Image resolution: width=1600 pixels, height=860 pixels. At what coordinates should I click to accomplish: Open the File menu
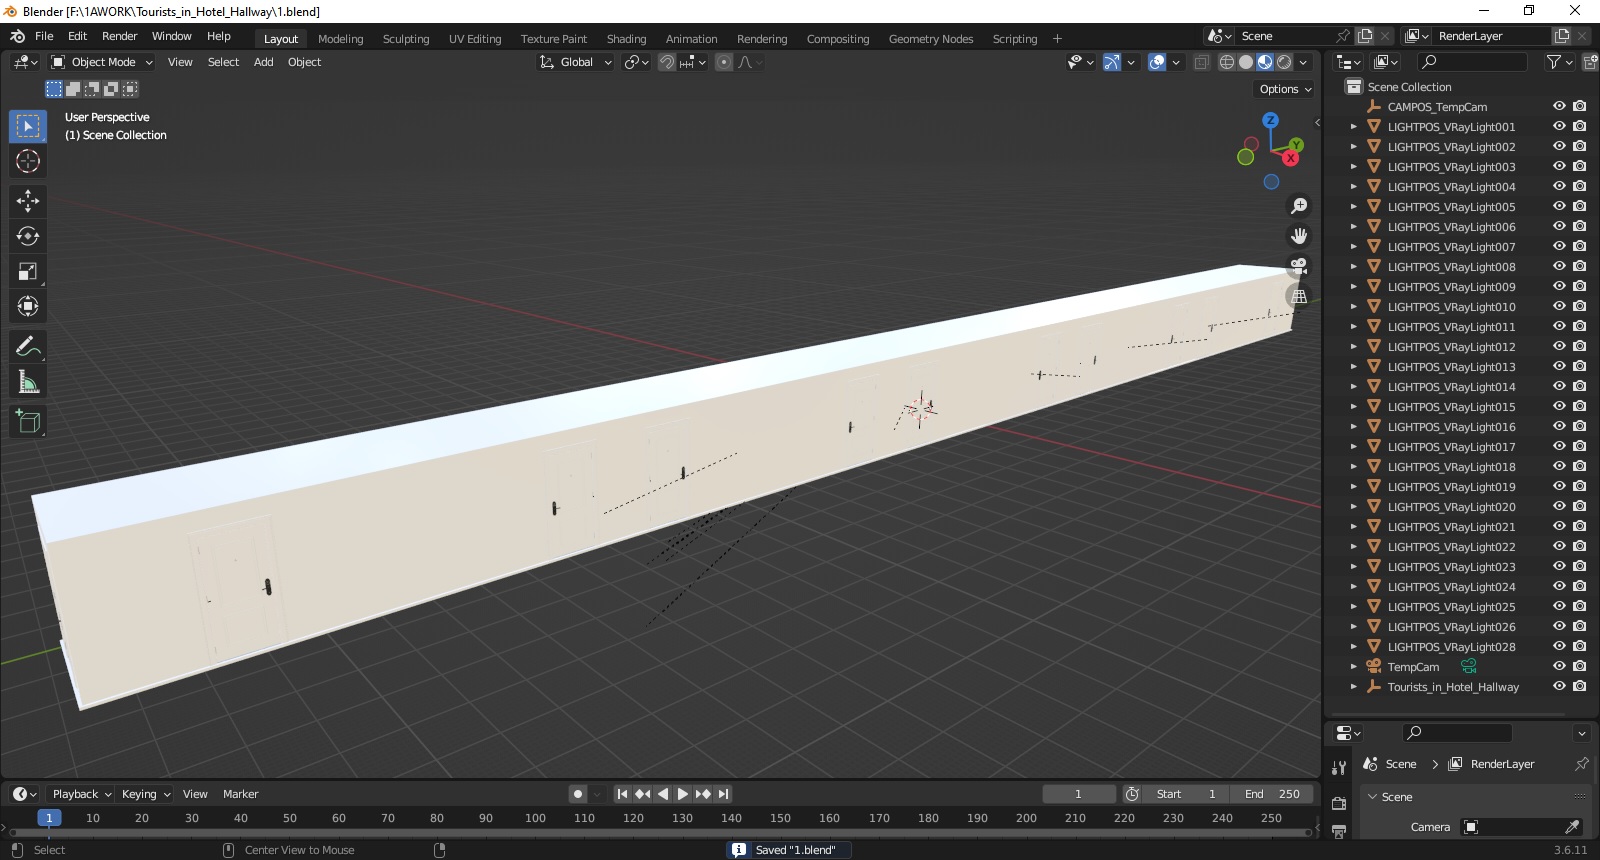[x=44, y=36]
